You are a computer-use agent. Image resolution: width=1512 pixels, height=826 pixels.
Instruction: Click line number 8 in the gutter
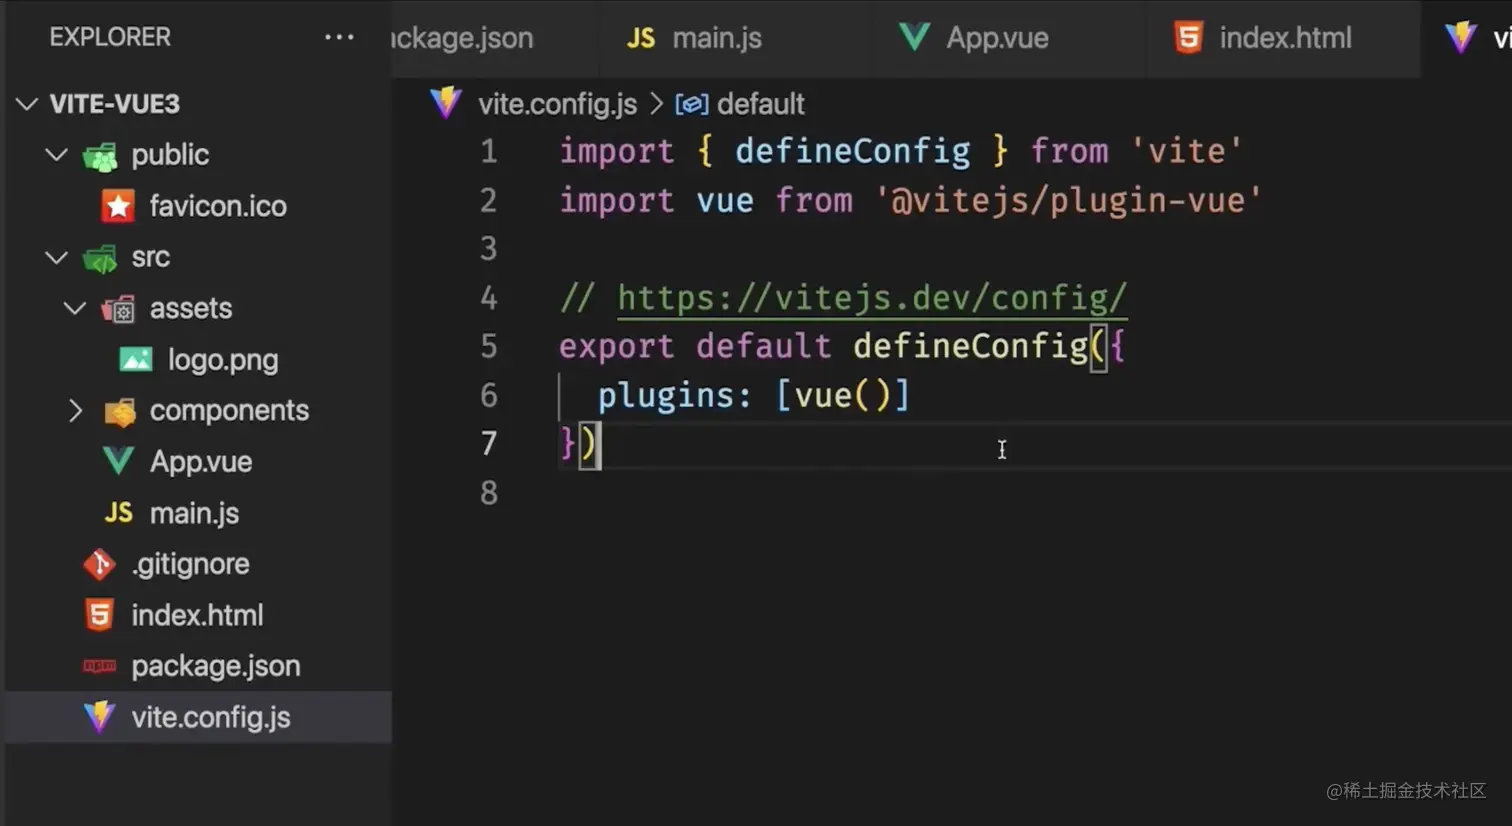point(489,493)
